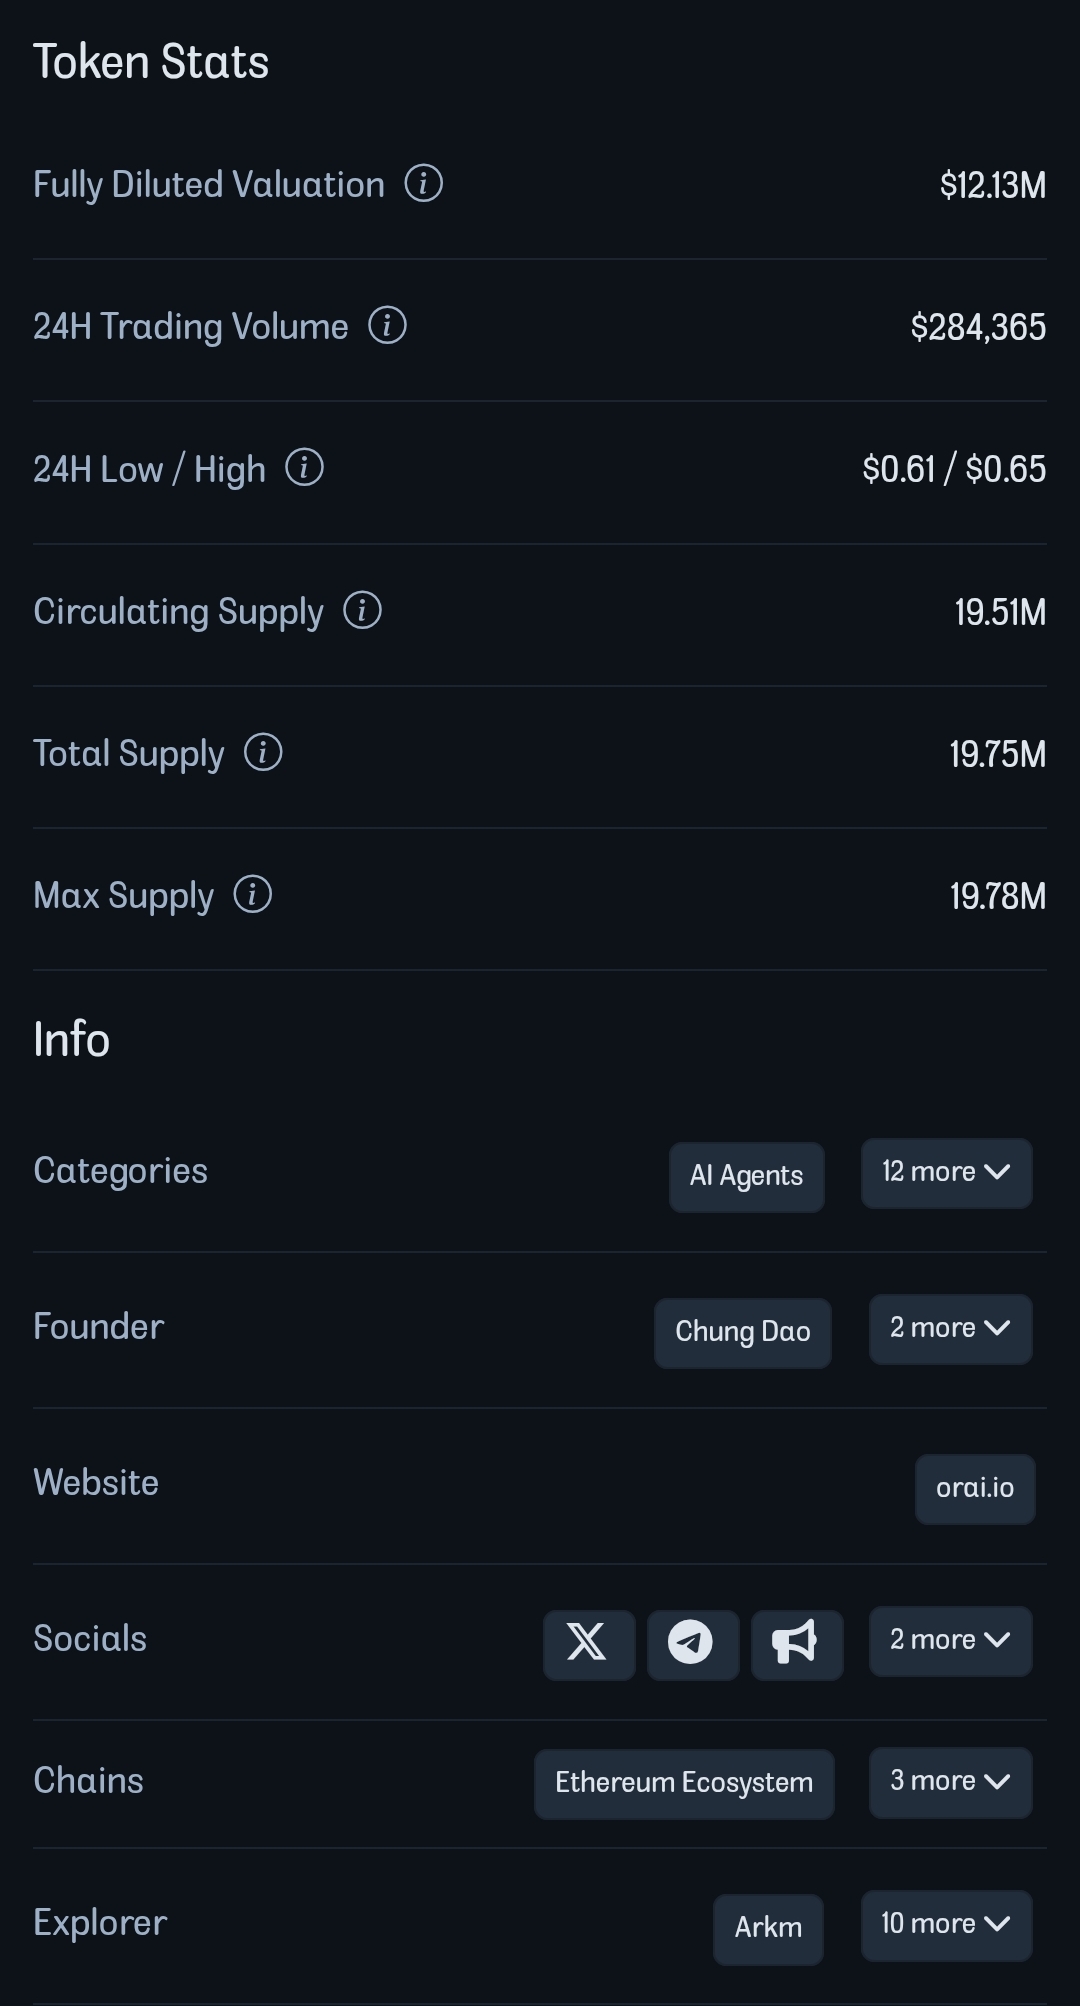Tap the Max Supply info icon
The height and width of the screenshot is (2006, 1080).
click(252, 894)
